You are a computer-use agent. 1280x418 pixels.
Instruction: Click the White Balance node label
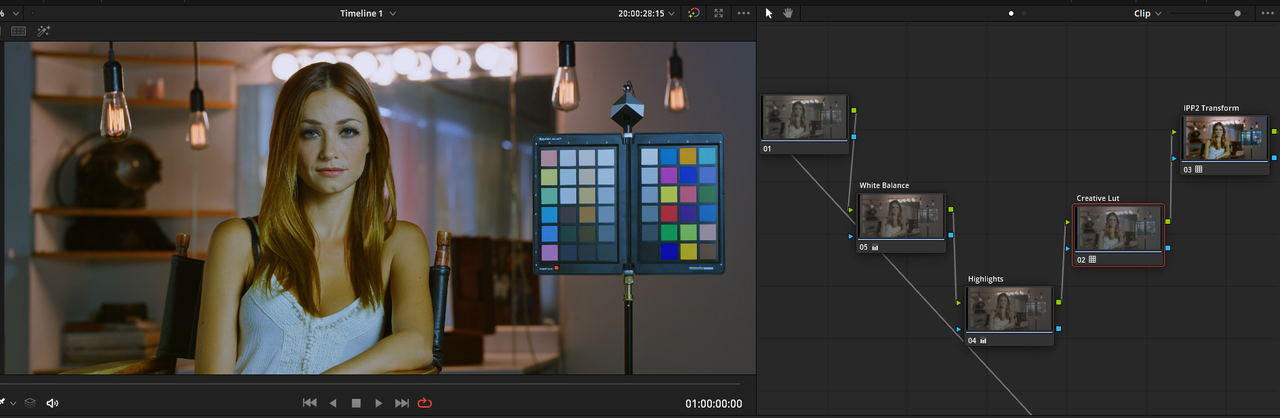884,186
